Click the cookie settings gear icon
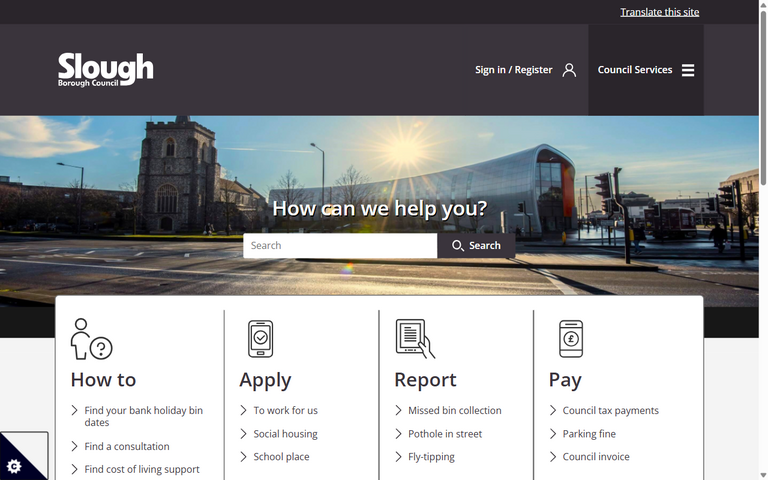 (14, 466)
